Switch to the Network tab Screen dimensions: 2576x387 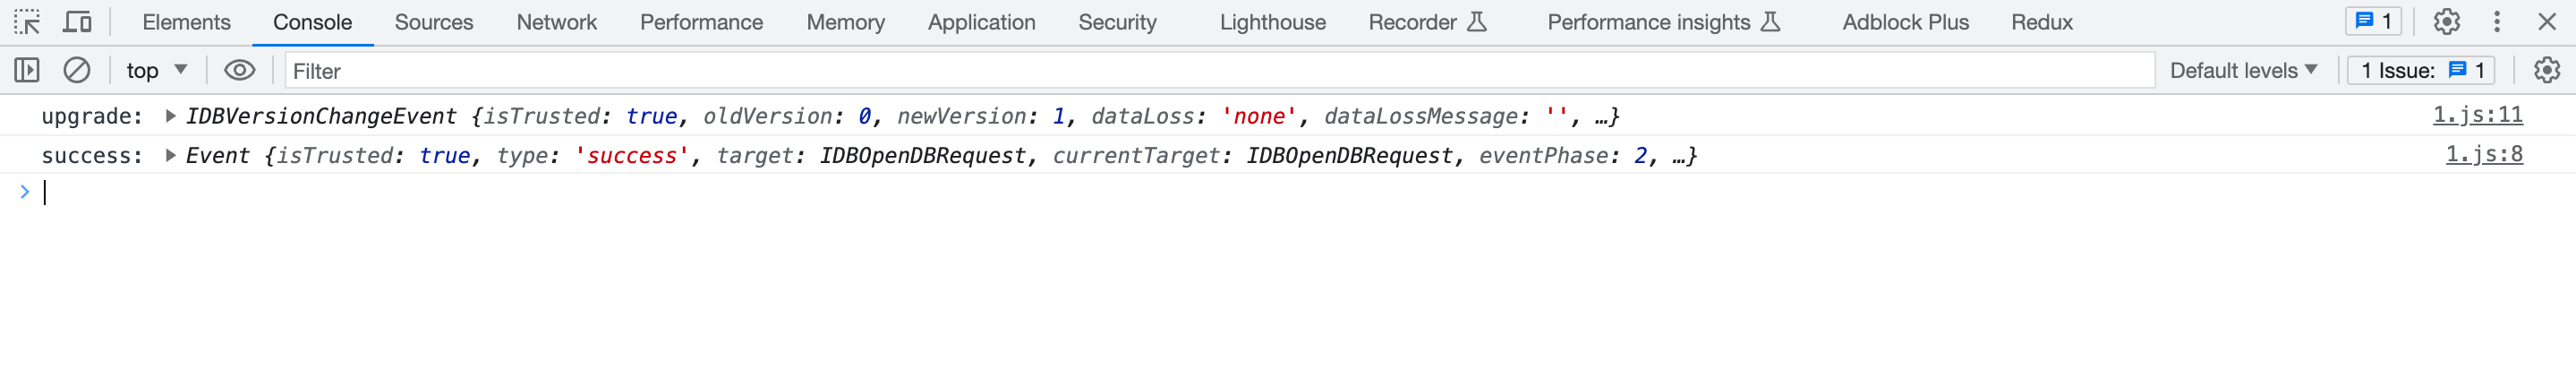(x=556, y=22)
